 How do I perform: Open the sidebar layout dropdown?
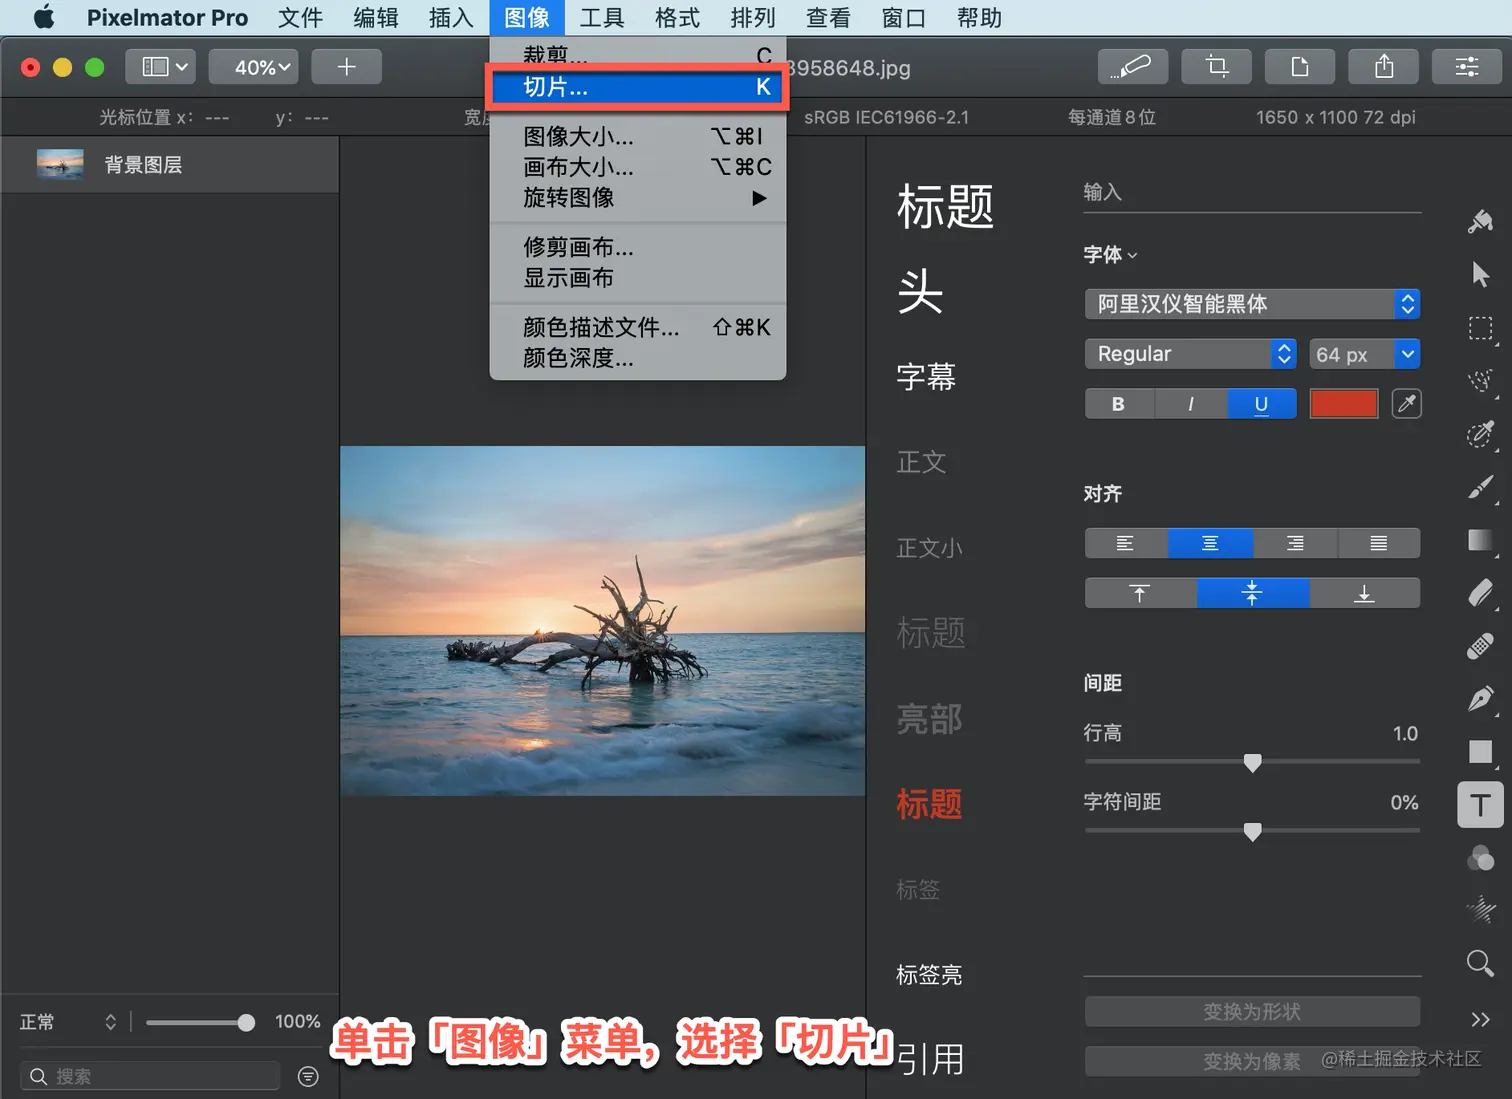(160, 67)
